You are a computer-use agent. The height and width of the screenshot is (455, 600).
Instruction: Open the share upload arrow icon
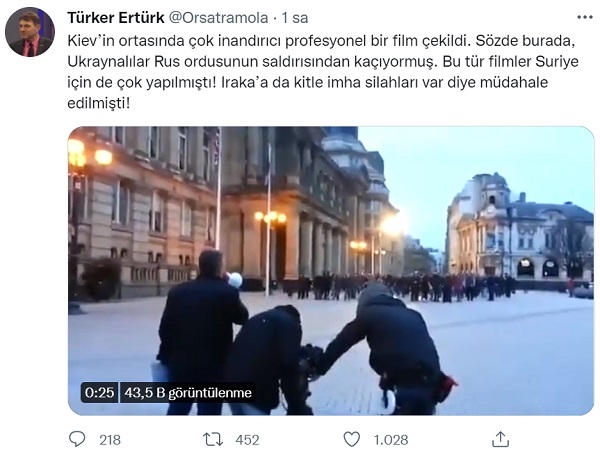point(500,439)
